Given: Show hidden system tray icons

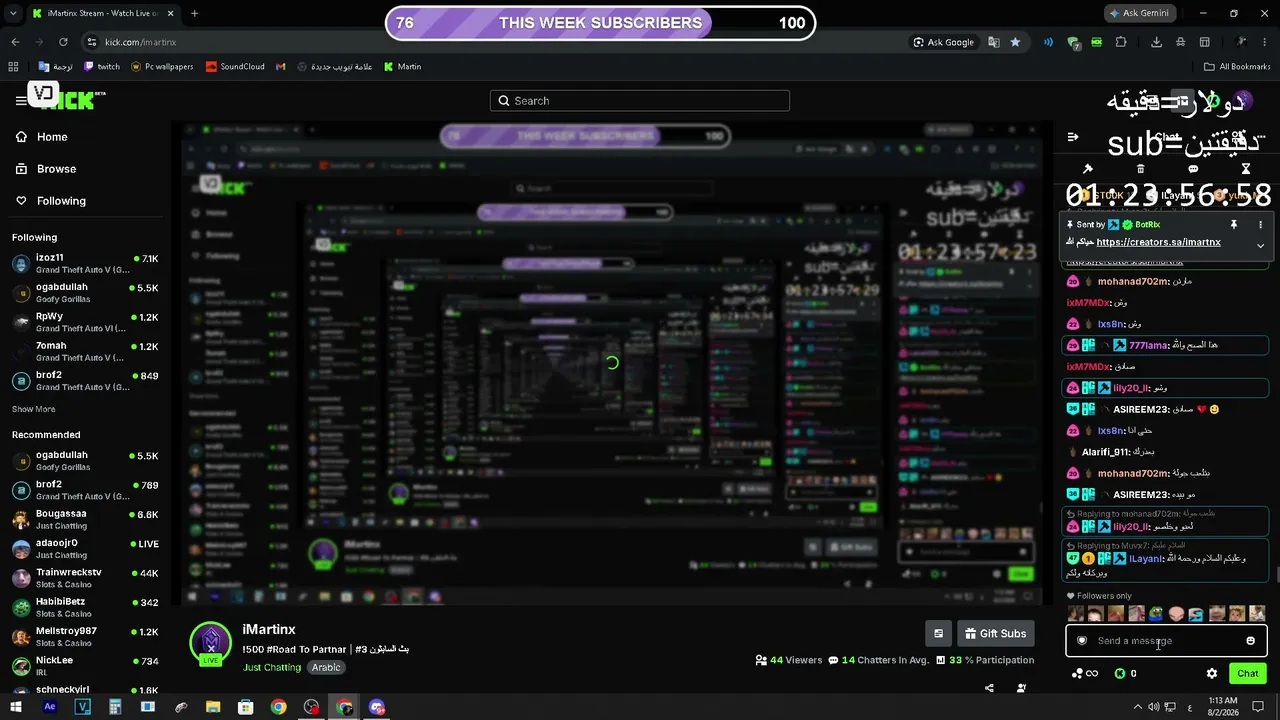Looking at the screenshot, I should (x=1138, y=707).
